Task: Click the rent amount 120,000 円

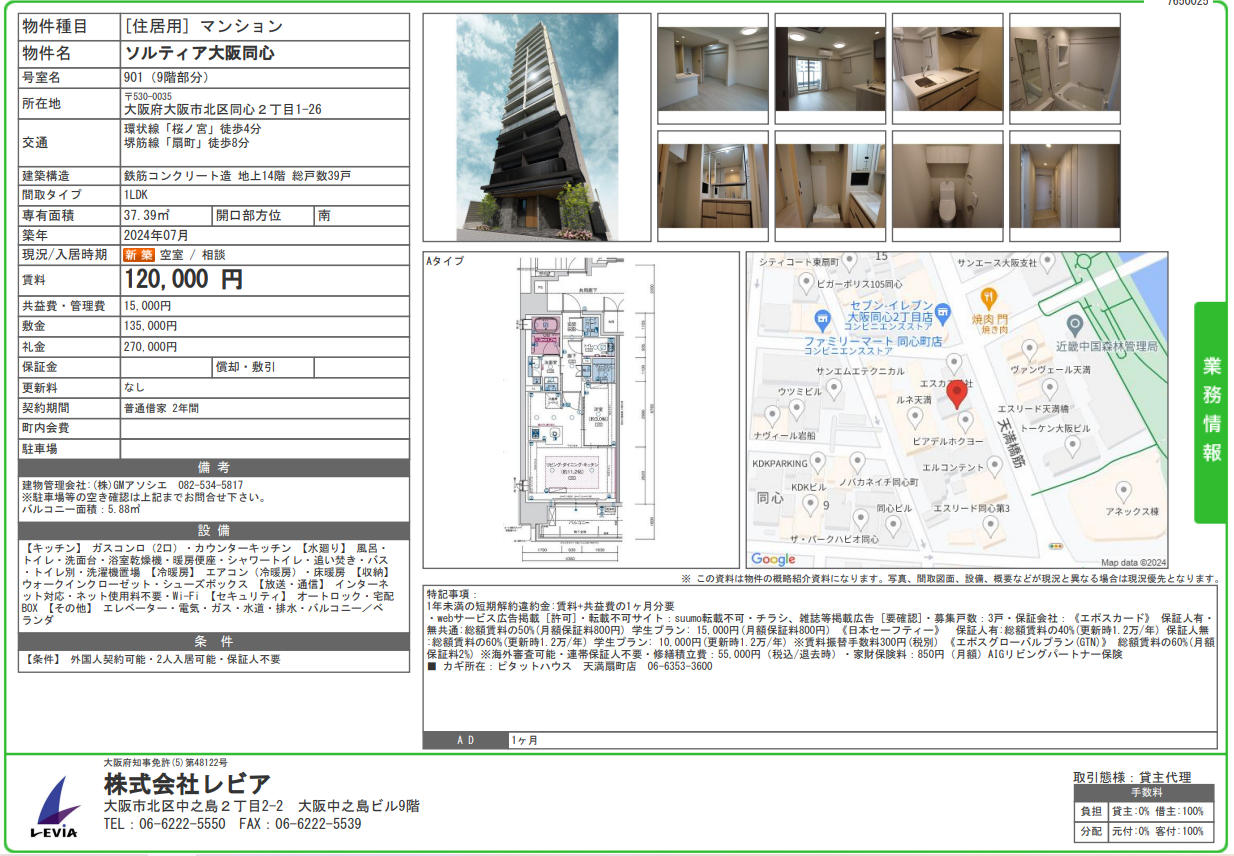Action: pyautogui.click(x=183, y=280)
